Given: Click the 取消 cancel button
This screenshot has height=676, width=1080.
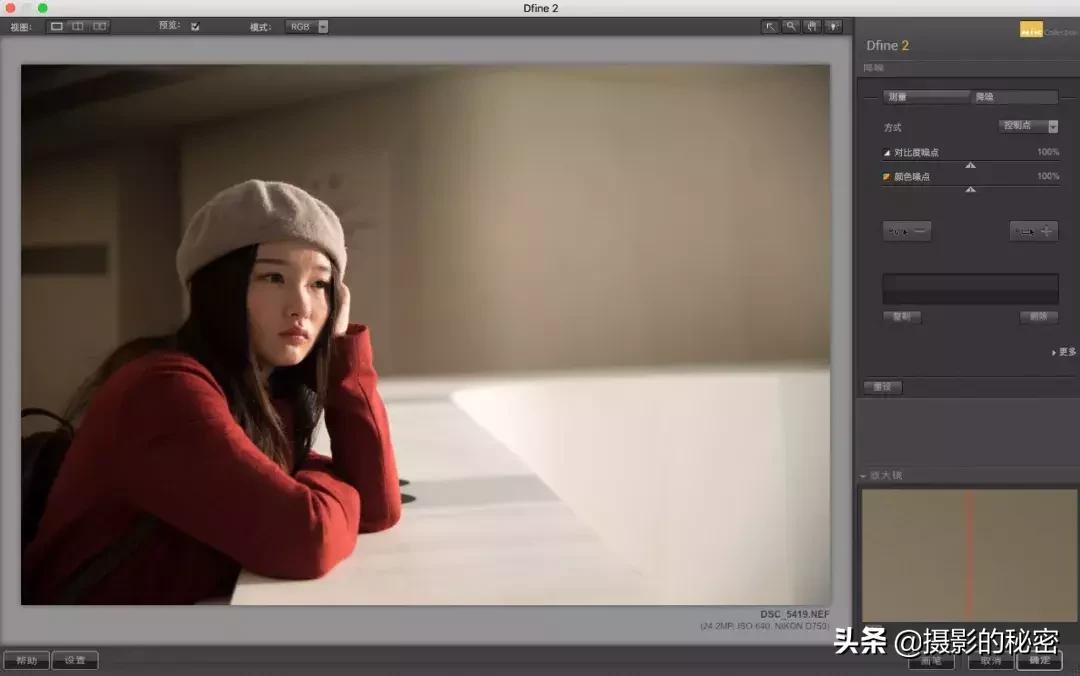Looking at the screenshot, I should pos(990,661).
